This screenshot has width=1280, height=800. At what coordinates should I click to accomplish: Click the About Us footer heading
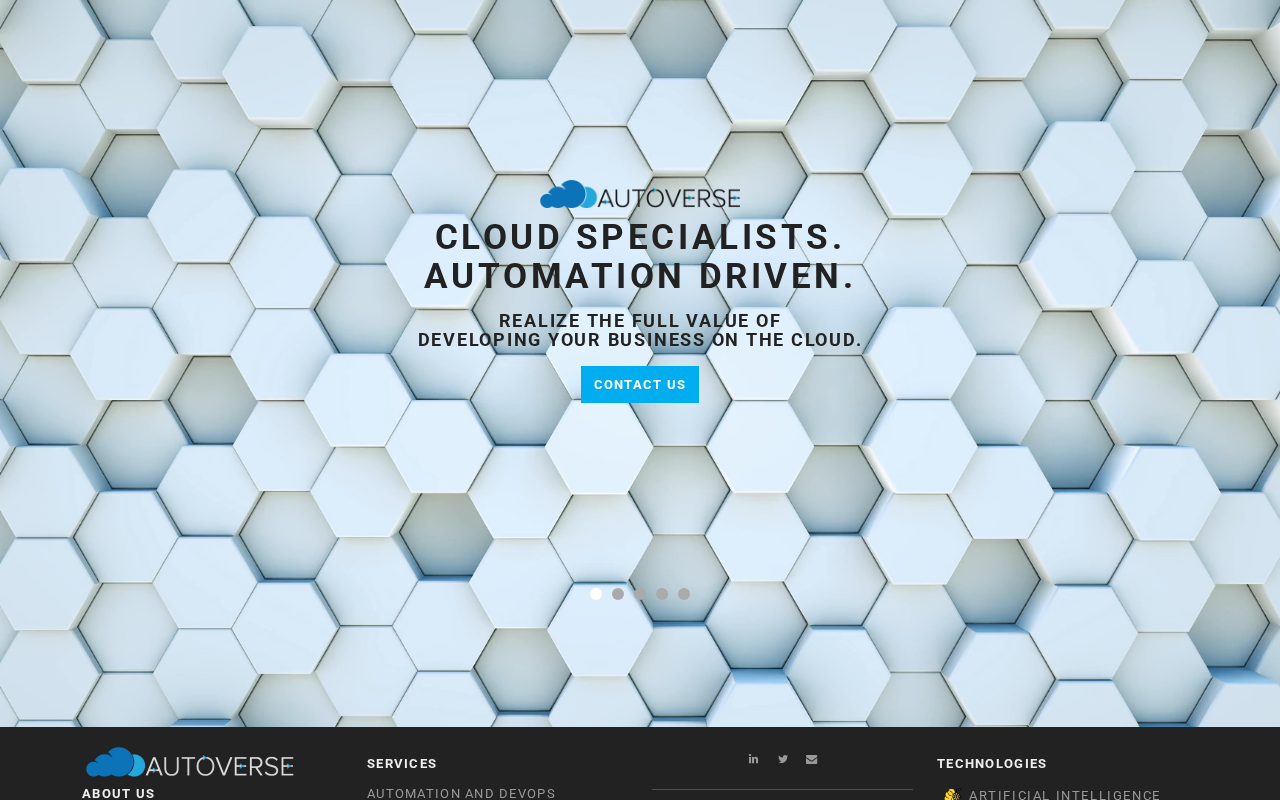click(118, 794)
